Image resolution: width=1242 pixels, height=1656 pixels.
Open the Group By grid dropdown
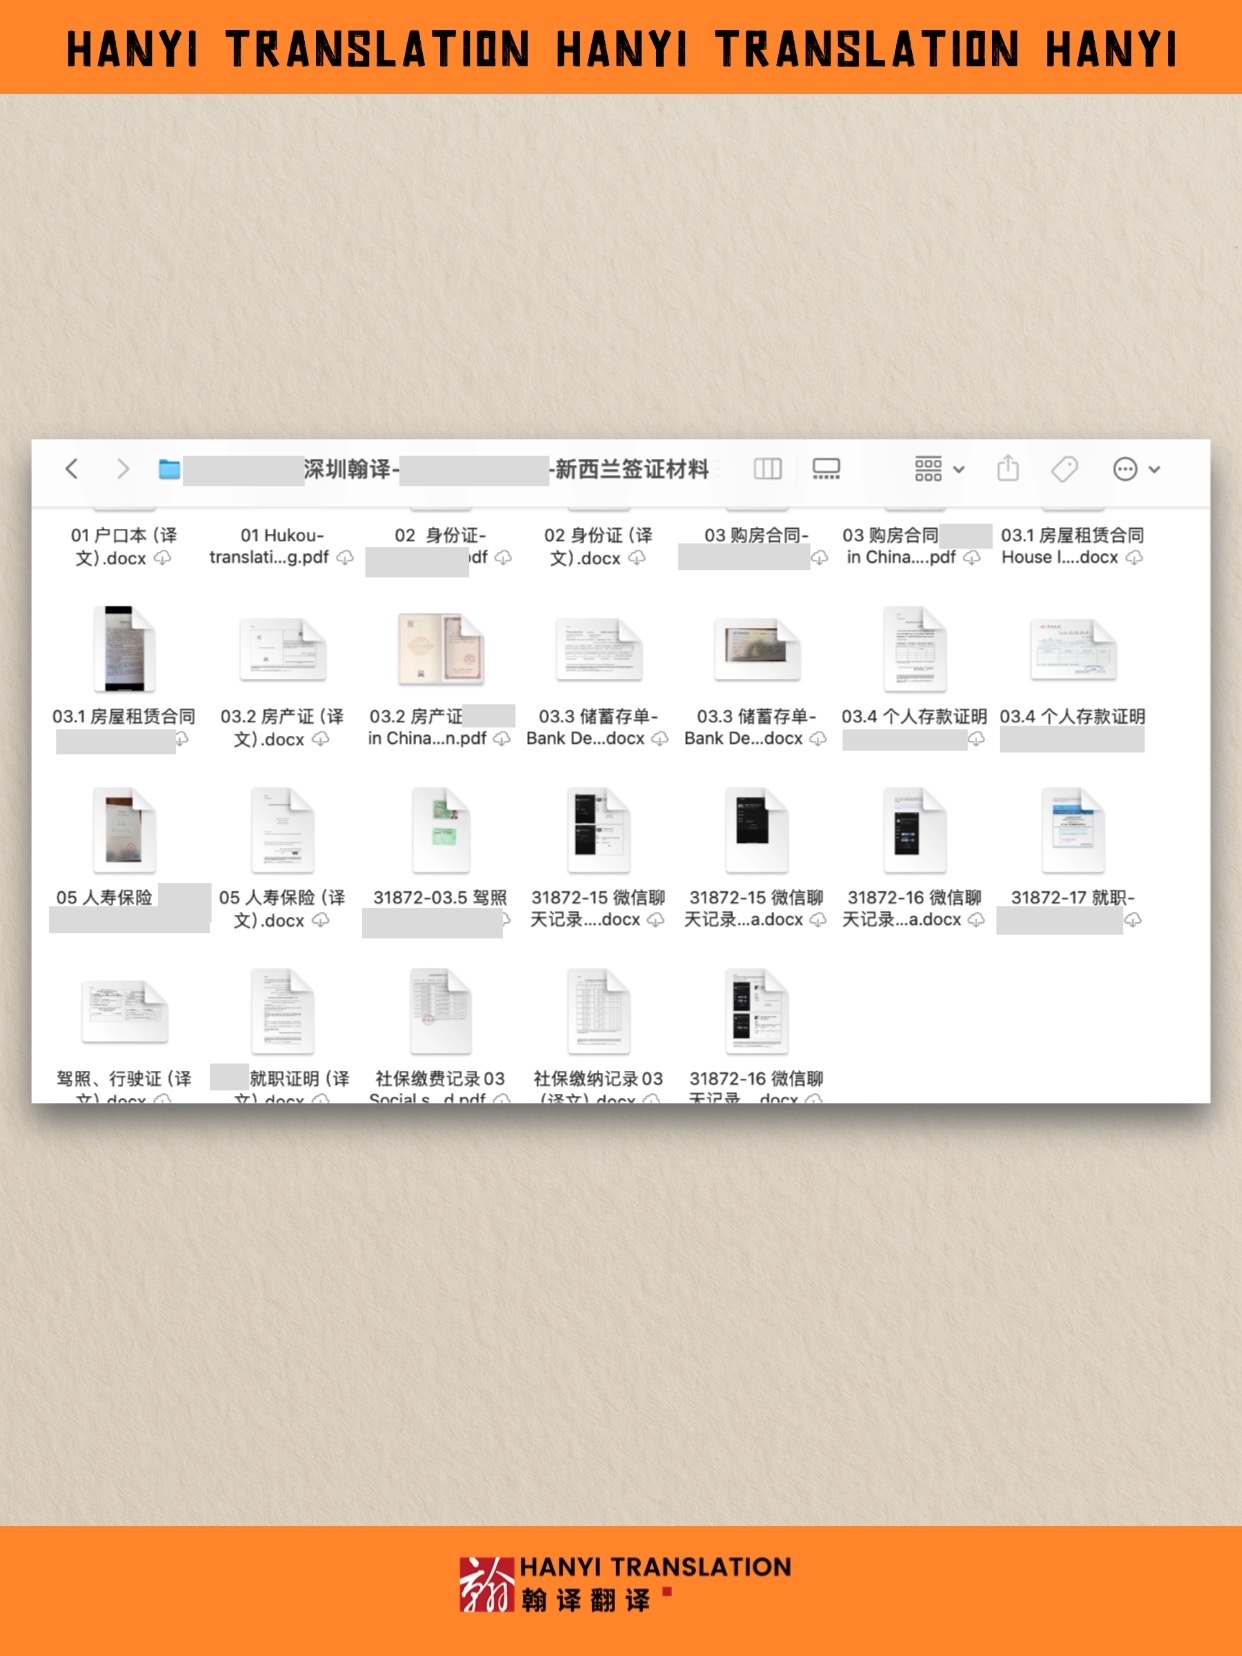pos(939,468)
